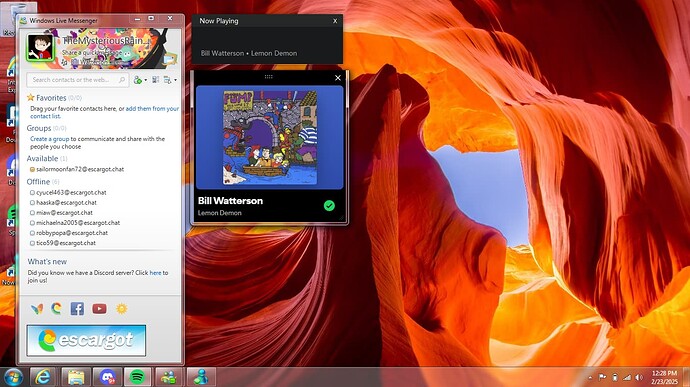Click the Escargot swirl icon
This screenshot has height=387, width=690.
click(x=56, y=309)
